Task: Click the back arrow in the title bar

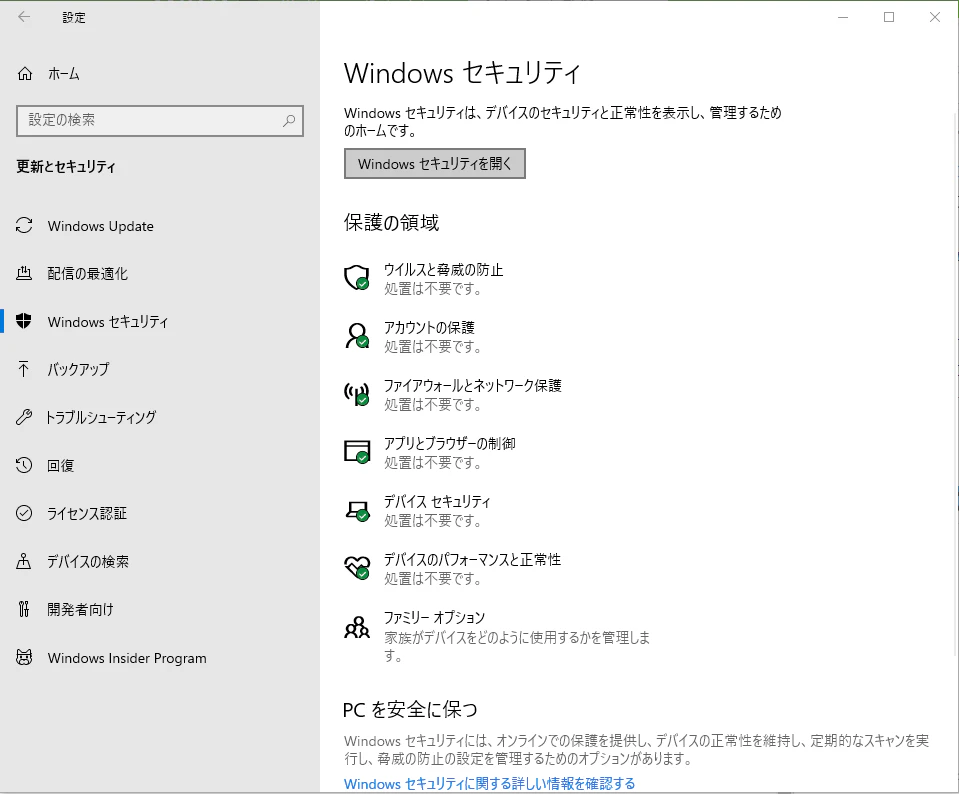Action: click(24, 17)
